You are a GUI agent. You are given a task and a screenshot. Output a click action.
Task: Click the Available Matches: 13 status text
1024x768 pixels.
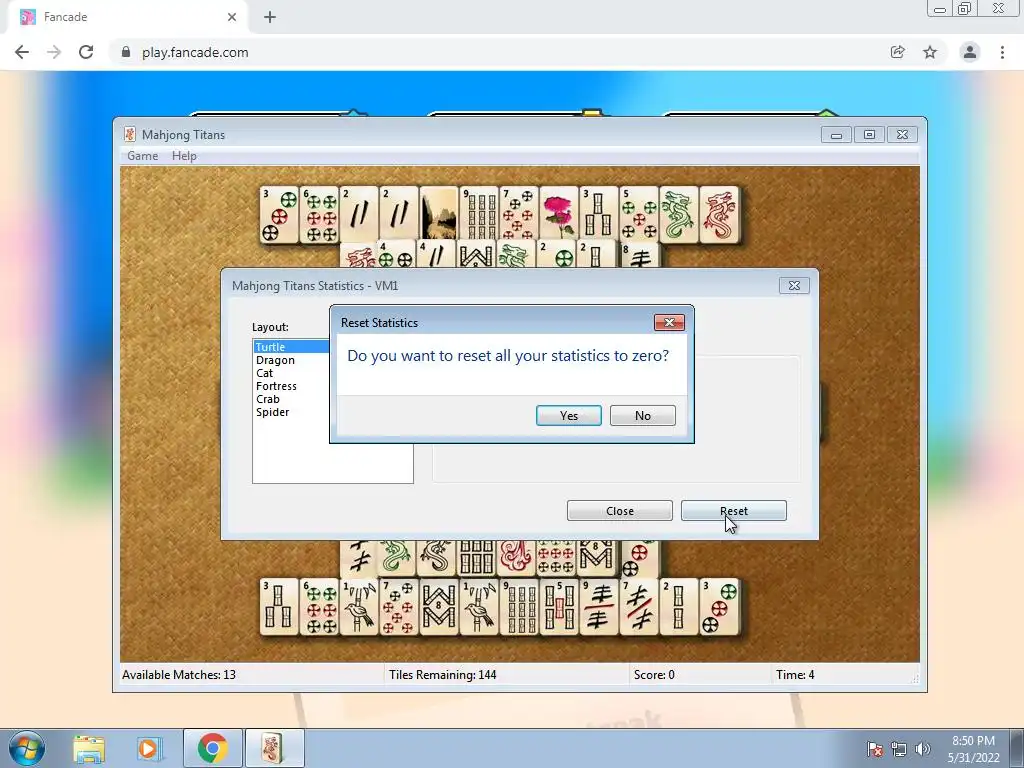179,675
